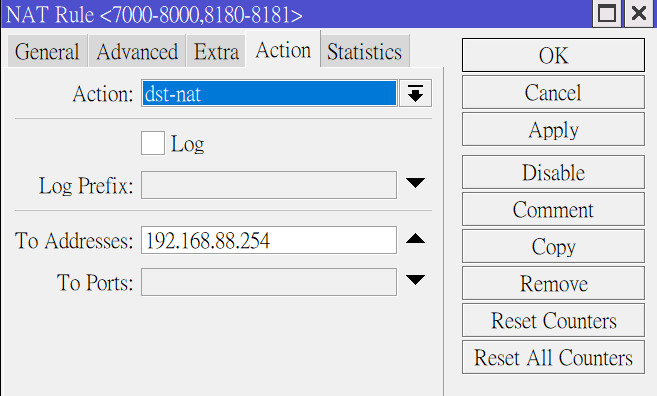Image resolution: width=657 pixels, height=396 pixels.
Task: Open the Advanced tab
Action: click(137, 51)
